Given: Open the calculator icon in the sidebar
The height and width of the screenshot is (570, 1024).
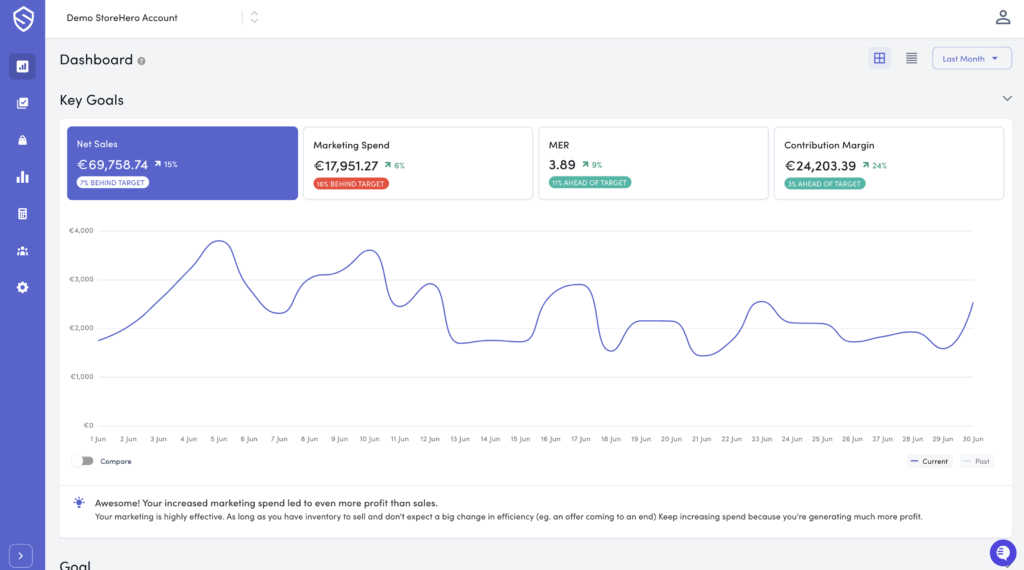Looking at the screenshot, I should point(22,214).
